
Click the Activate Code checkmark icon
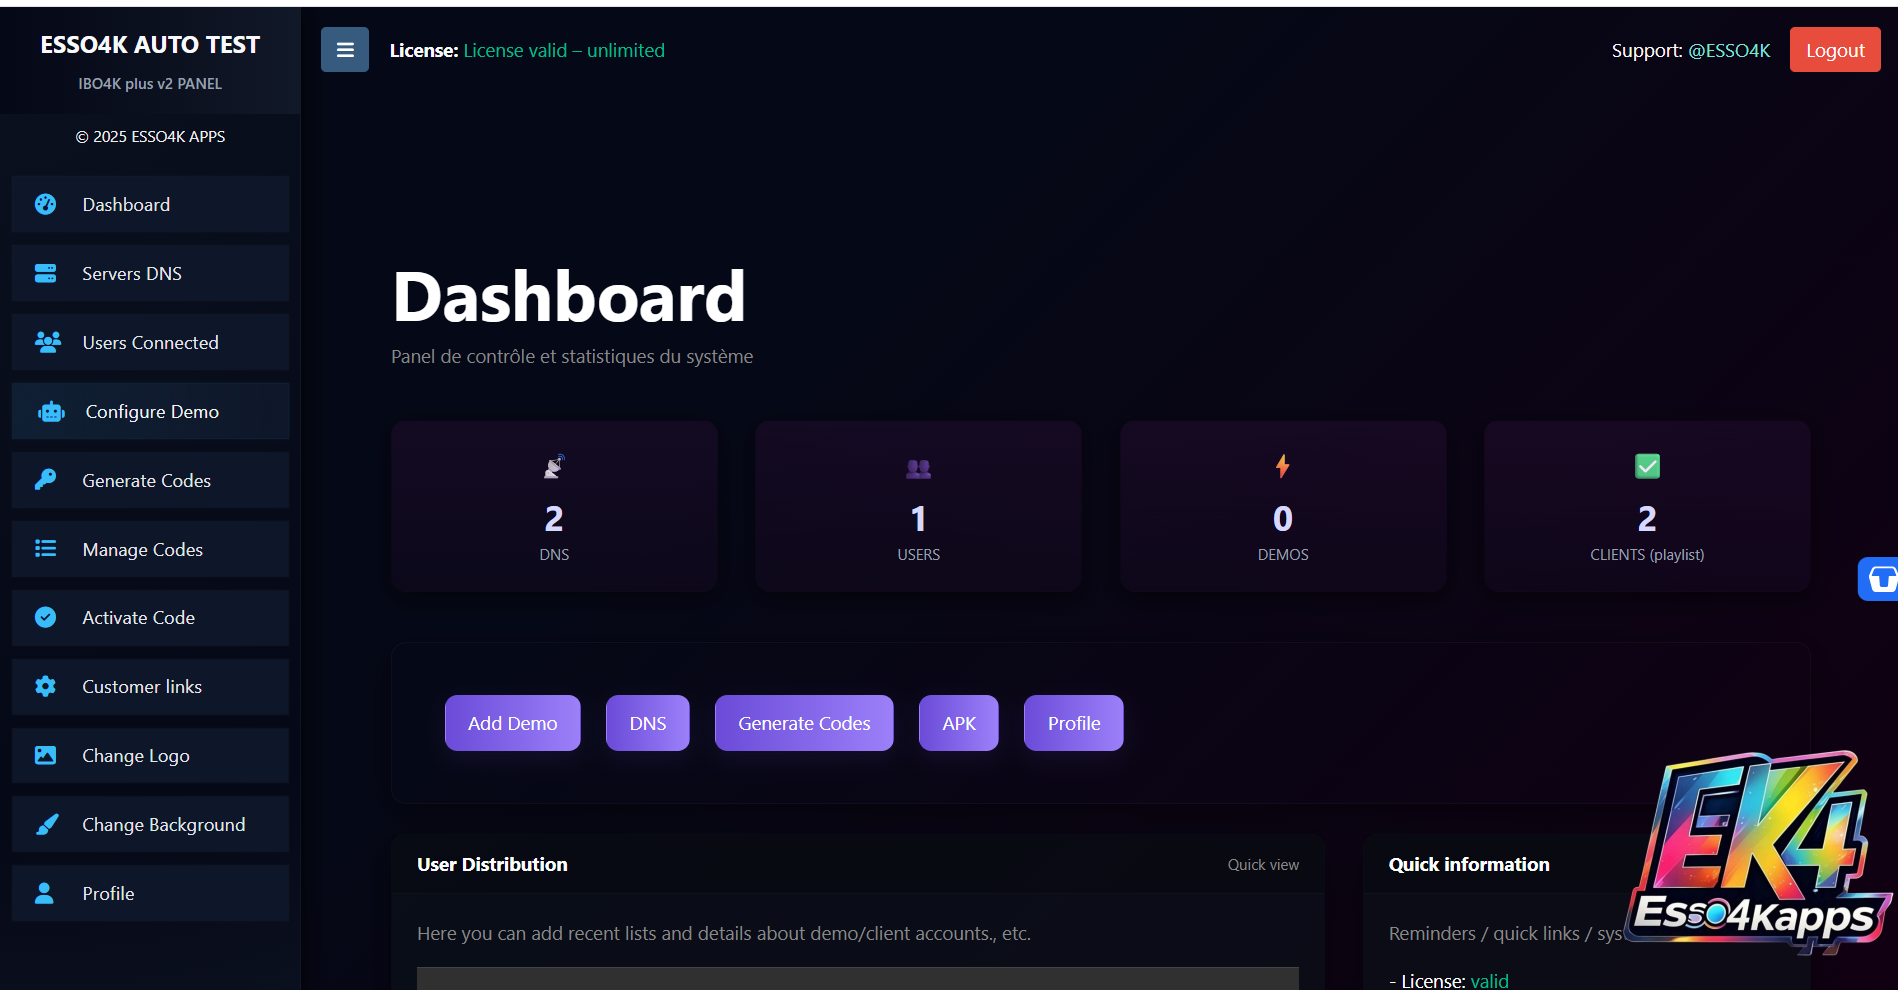[x=46, y=618]
